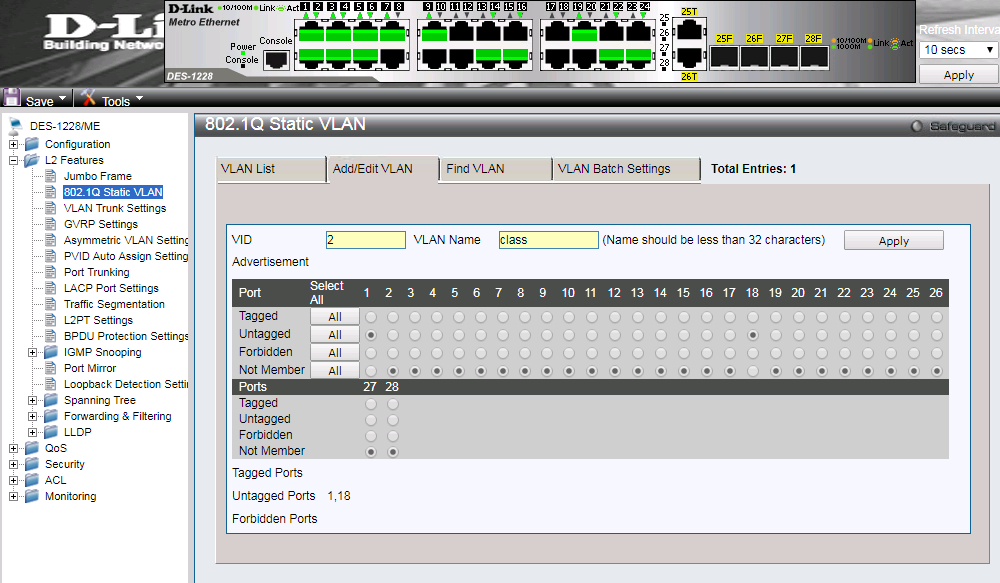Select Not Member radio for port 2
Viewport: 1000px width, 583px height.
click(393, 371)
